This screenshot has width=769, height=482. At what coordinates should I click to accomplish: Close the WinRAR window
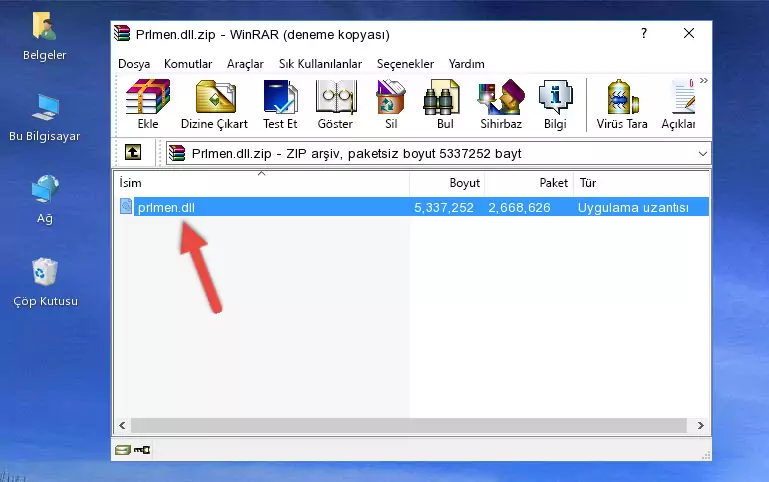pyautogui.click(x=689, y=33)
